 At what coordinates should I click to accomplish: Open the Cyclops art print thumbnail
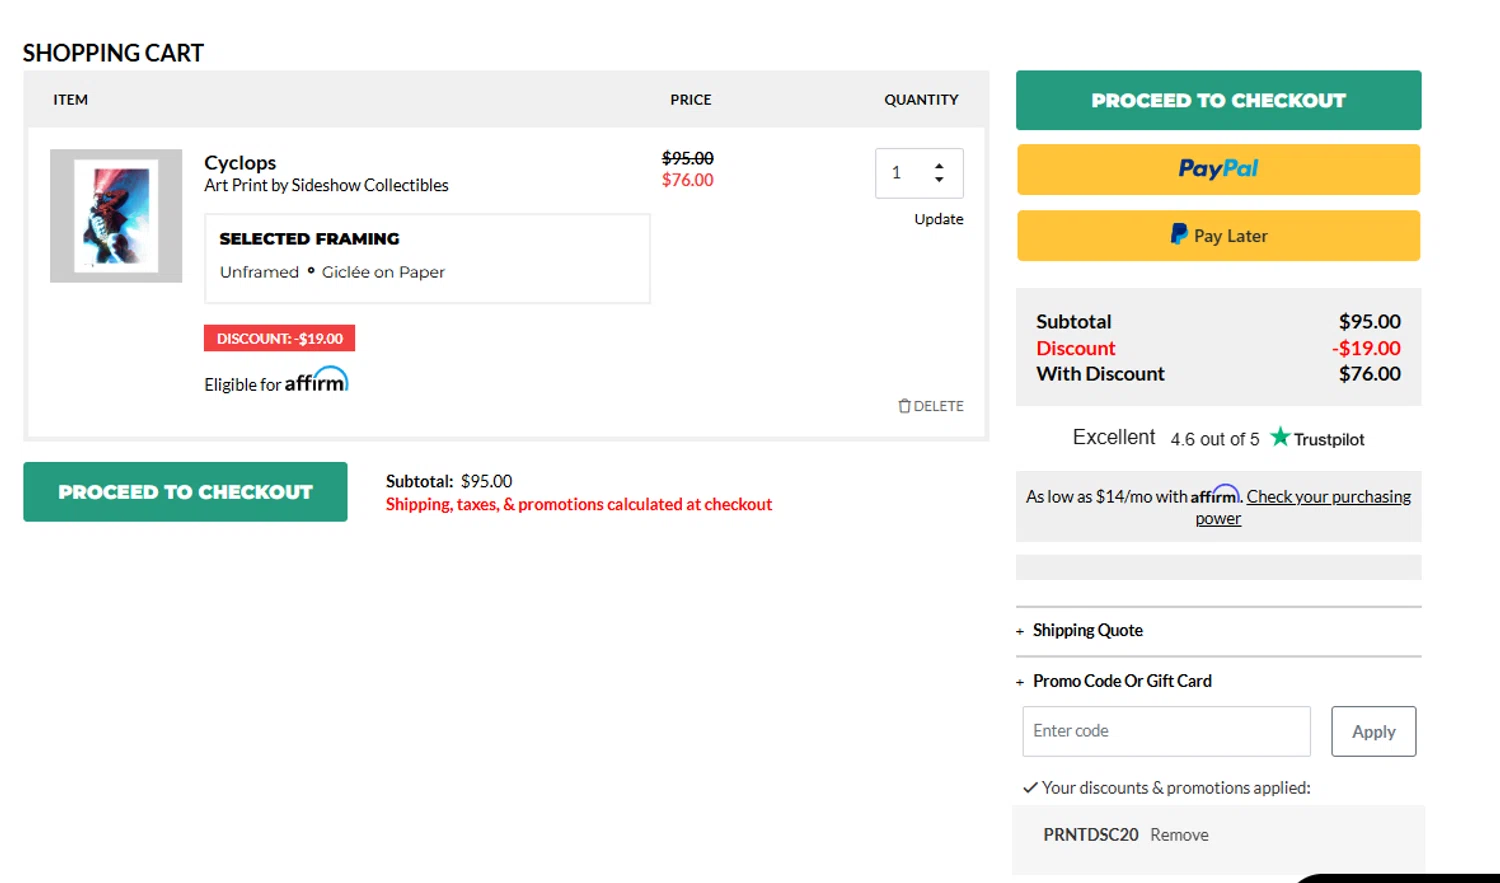(x=116, y=216)
